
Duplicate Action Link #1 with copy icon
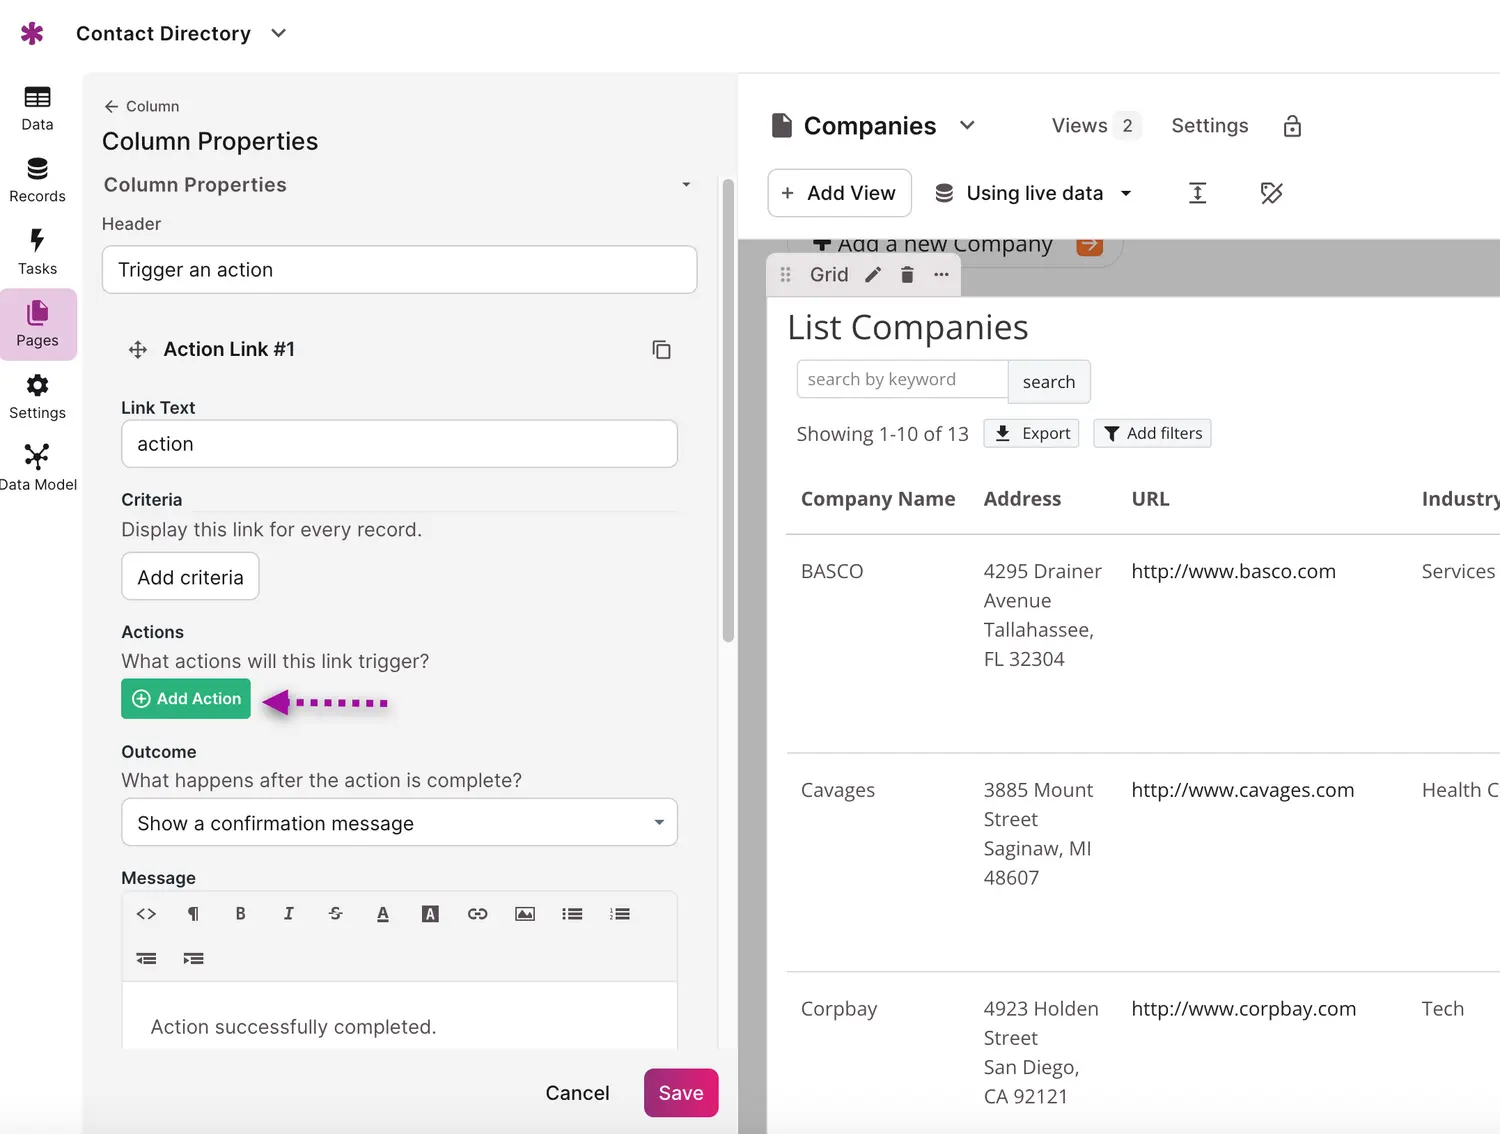[661, 350]
